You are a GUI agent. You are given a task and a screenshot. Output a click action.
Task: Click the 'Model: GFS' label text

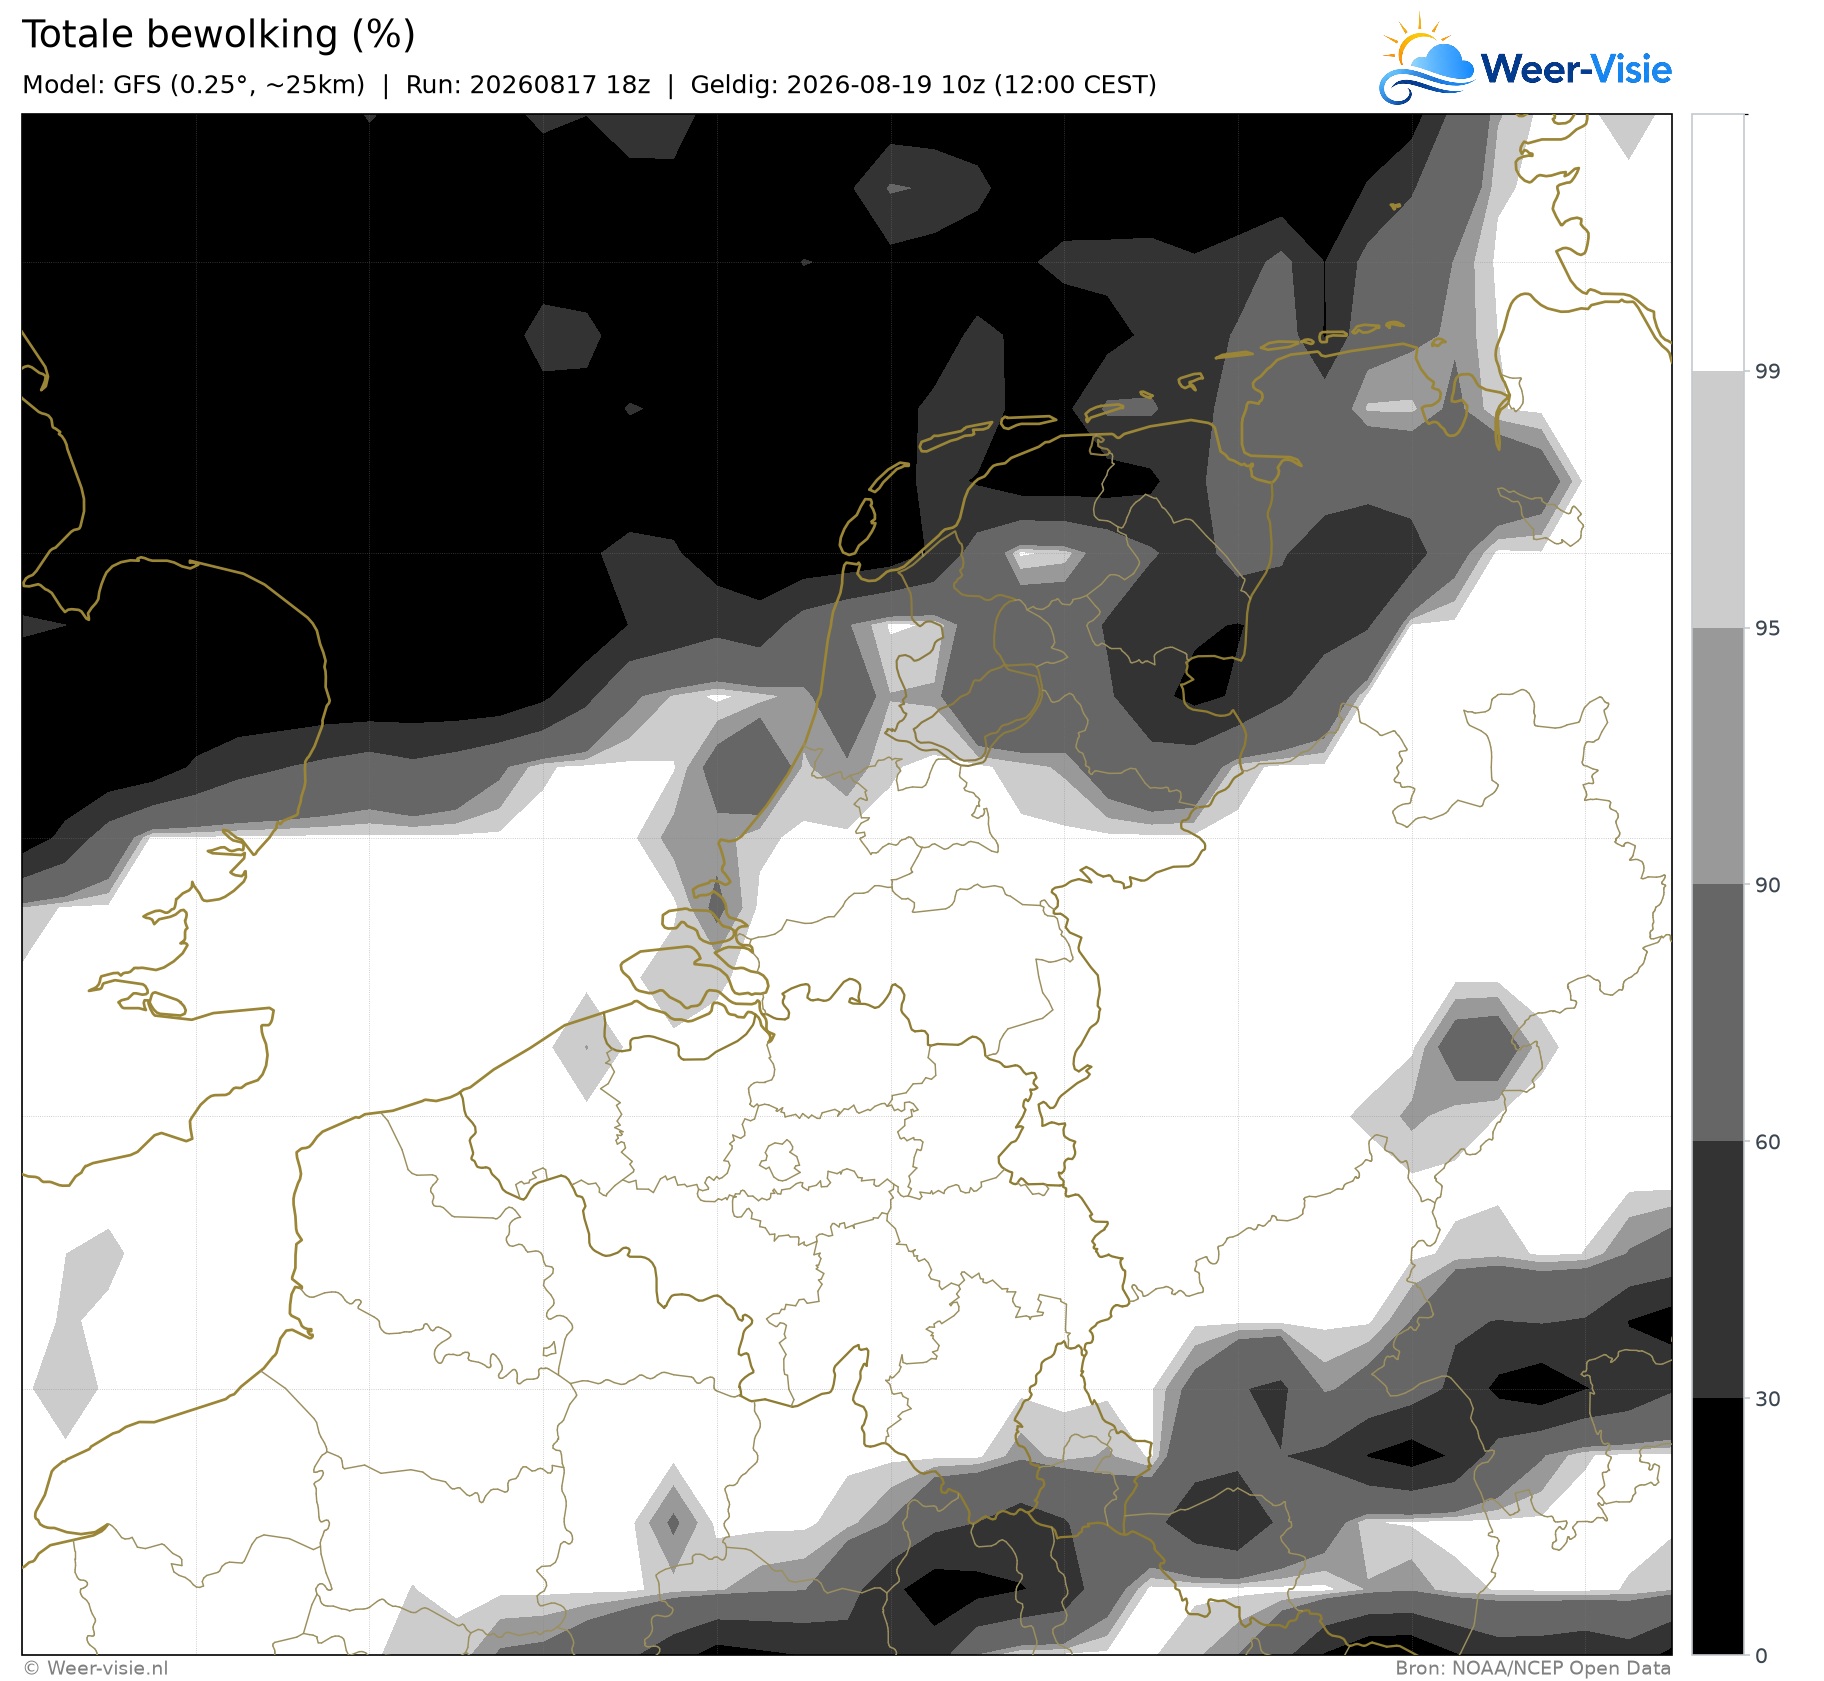click(x=92, y=85)
